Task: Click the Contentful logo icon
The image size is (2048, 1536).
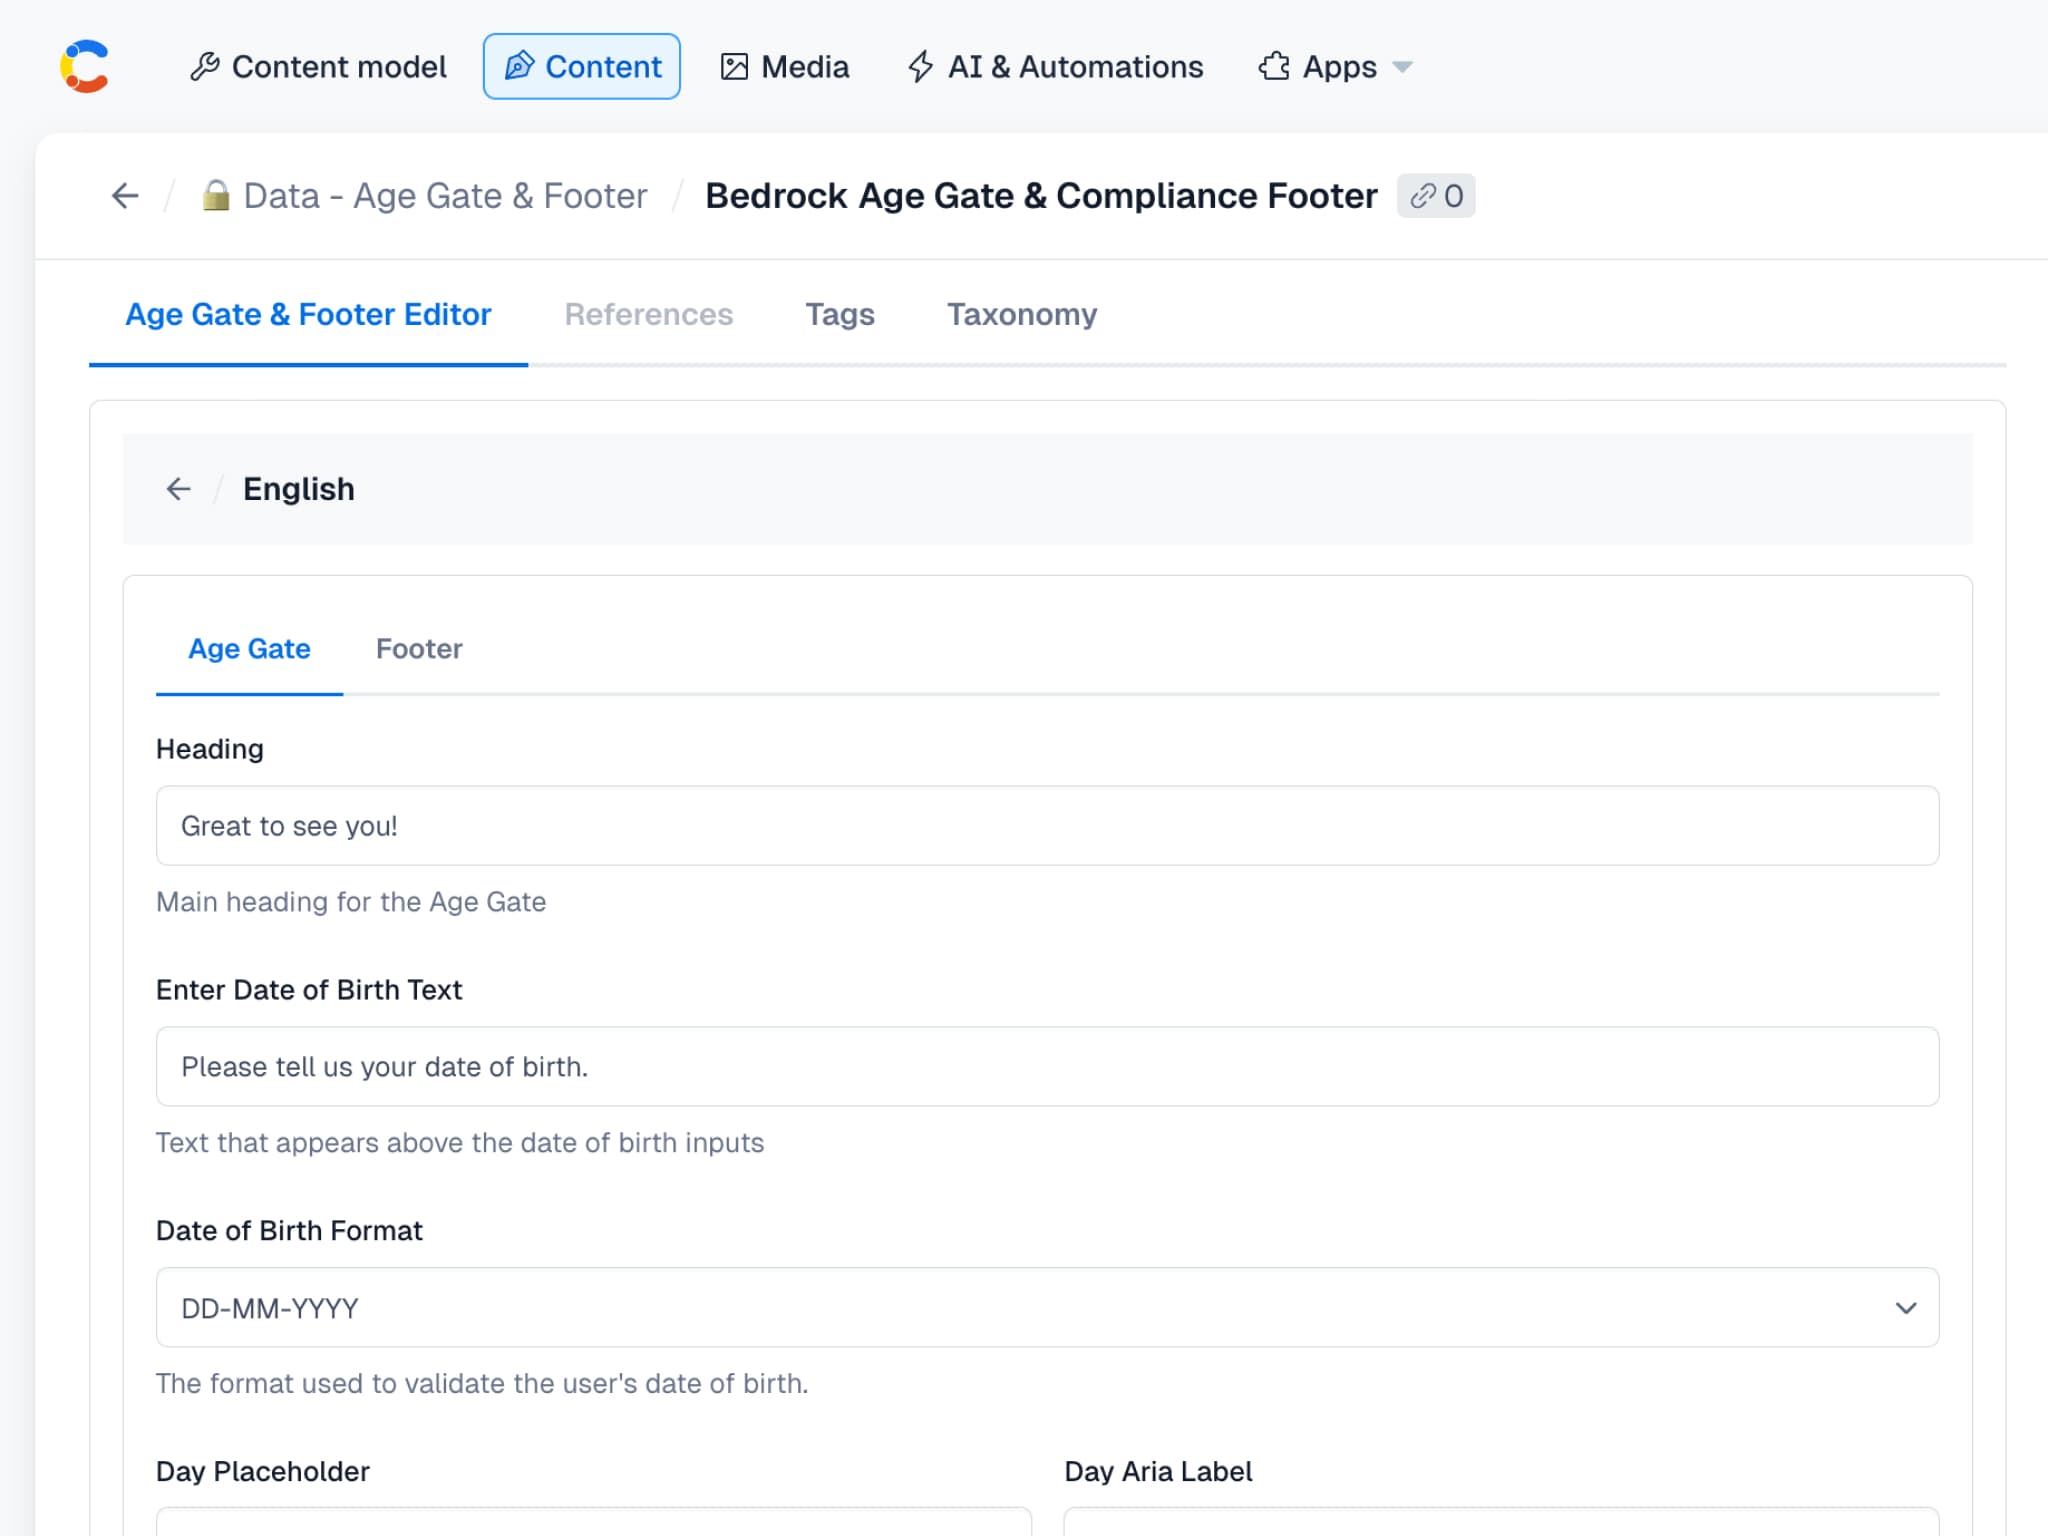Action: (x=85, y=66)
